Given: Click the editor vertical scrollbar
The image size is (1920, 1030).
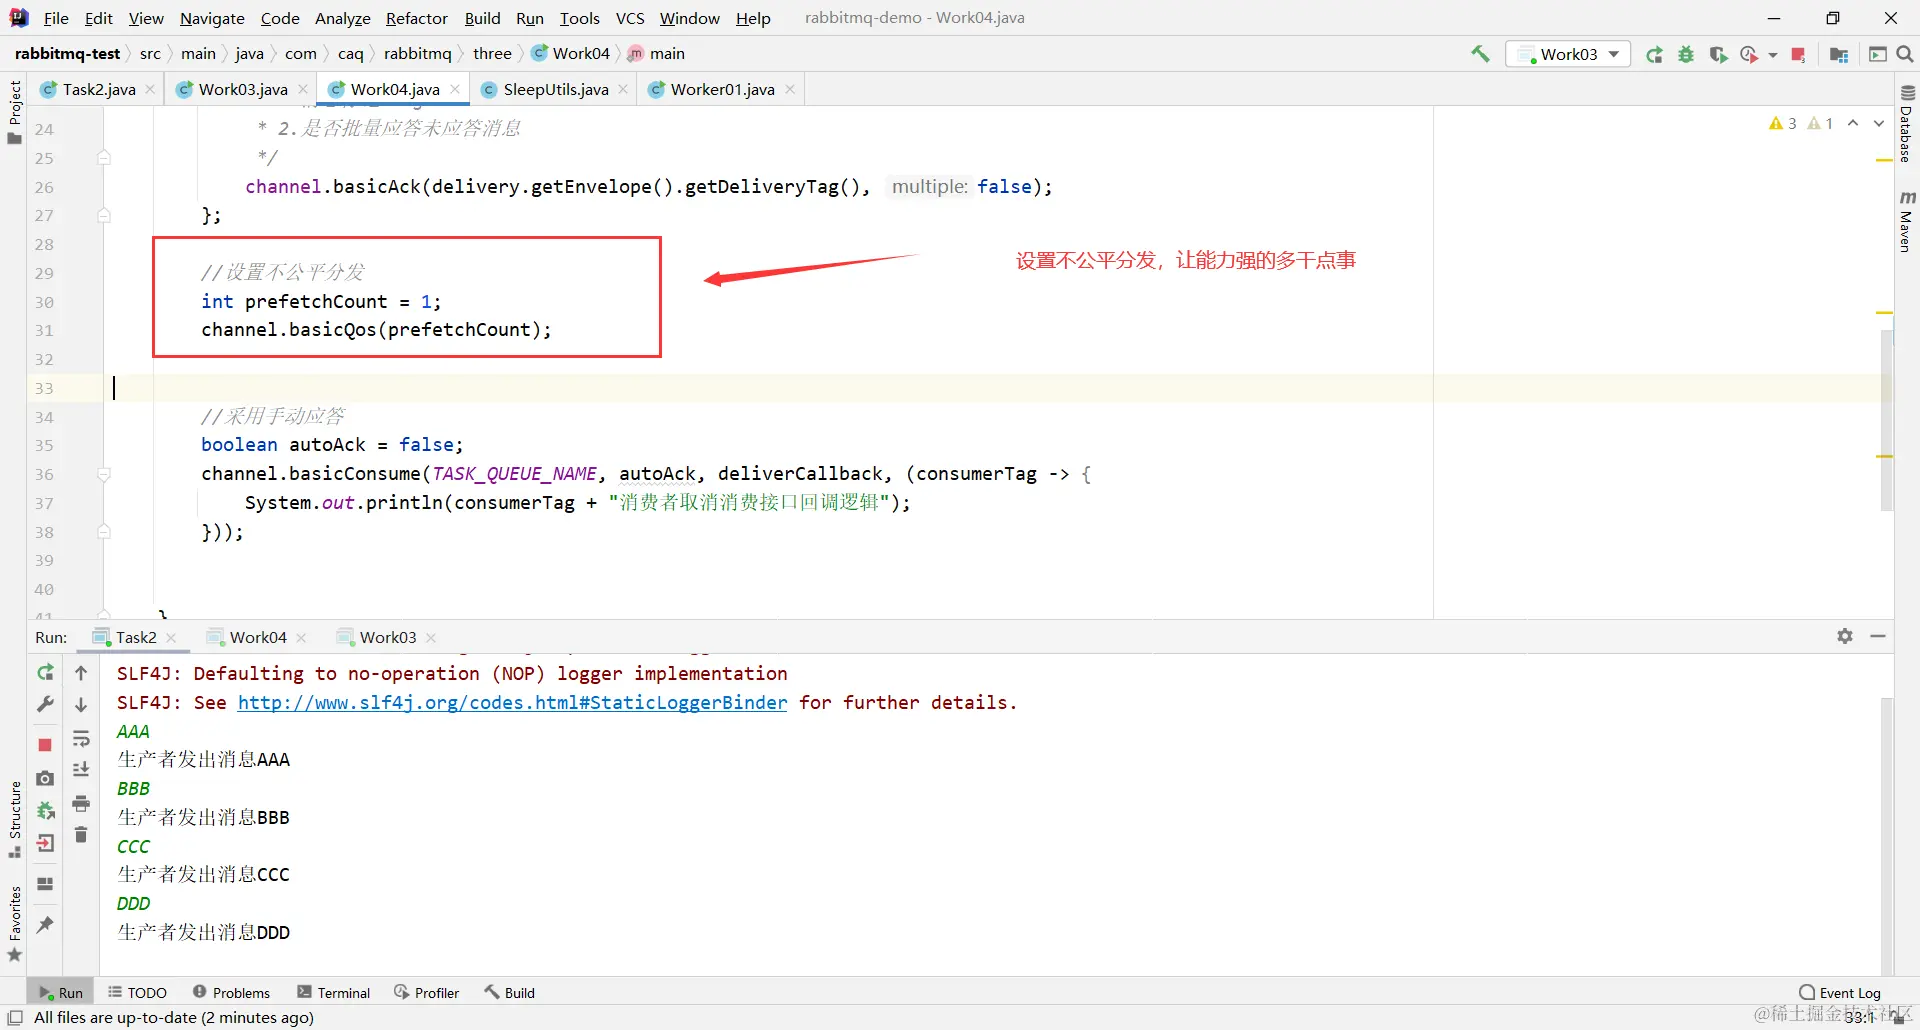Looking at the screenshot, I should tap(1887, 420).
